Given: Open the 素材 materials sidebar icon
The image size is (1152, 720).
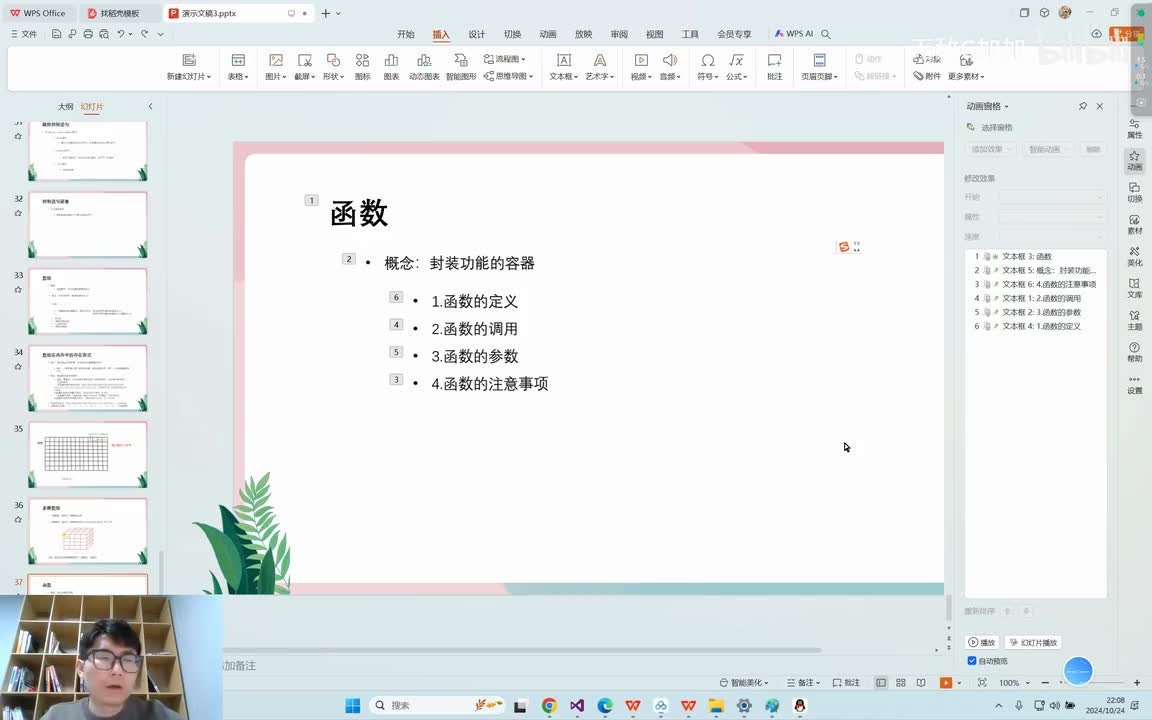Looking at the screenshot, I should click(1134, 225).
